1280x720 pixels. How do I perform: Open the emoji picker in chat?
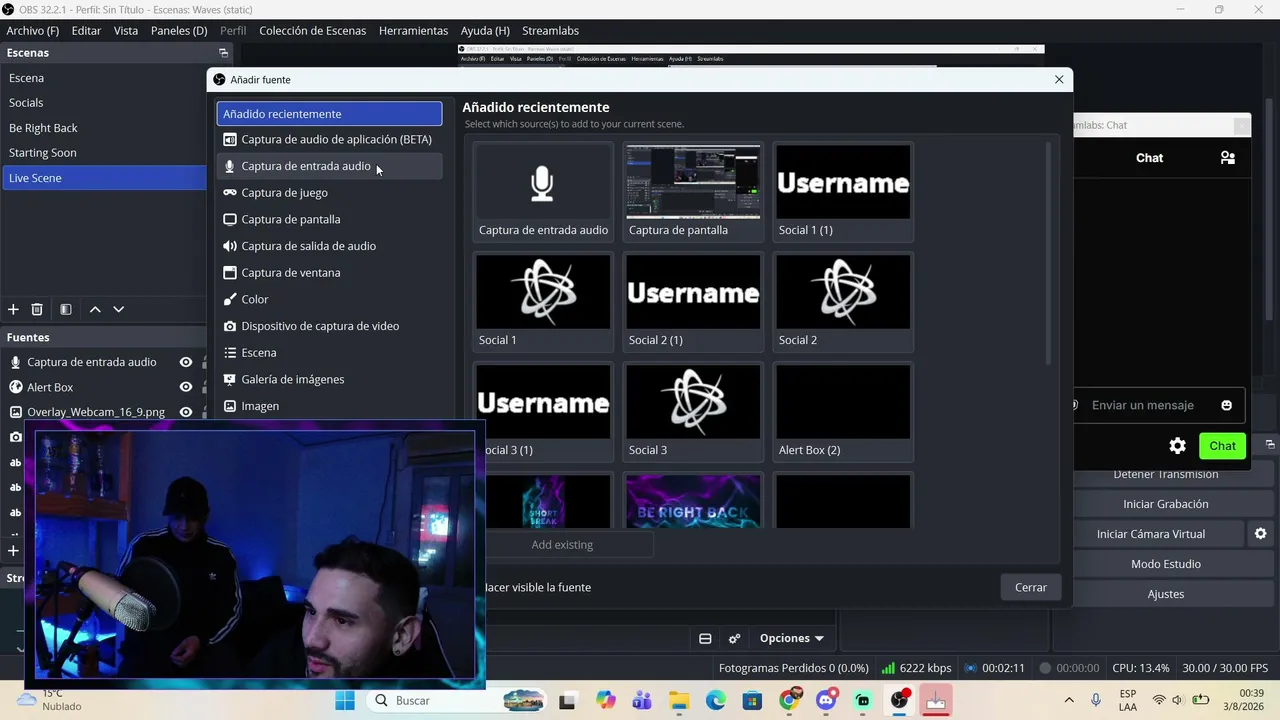pos(1227,405)
